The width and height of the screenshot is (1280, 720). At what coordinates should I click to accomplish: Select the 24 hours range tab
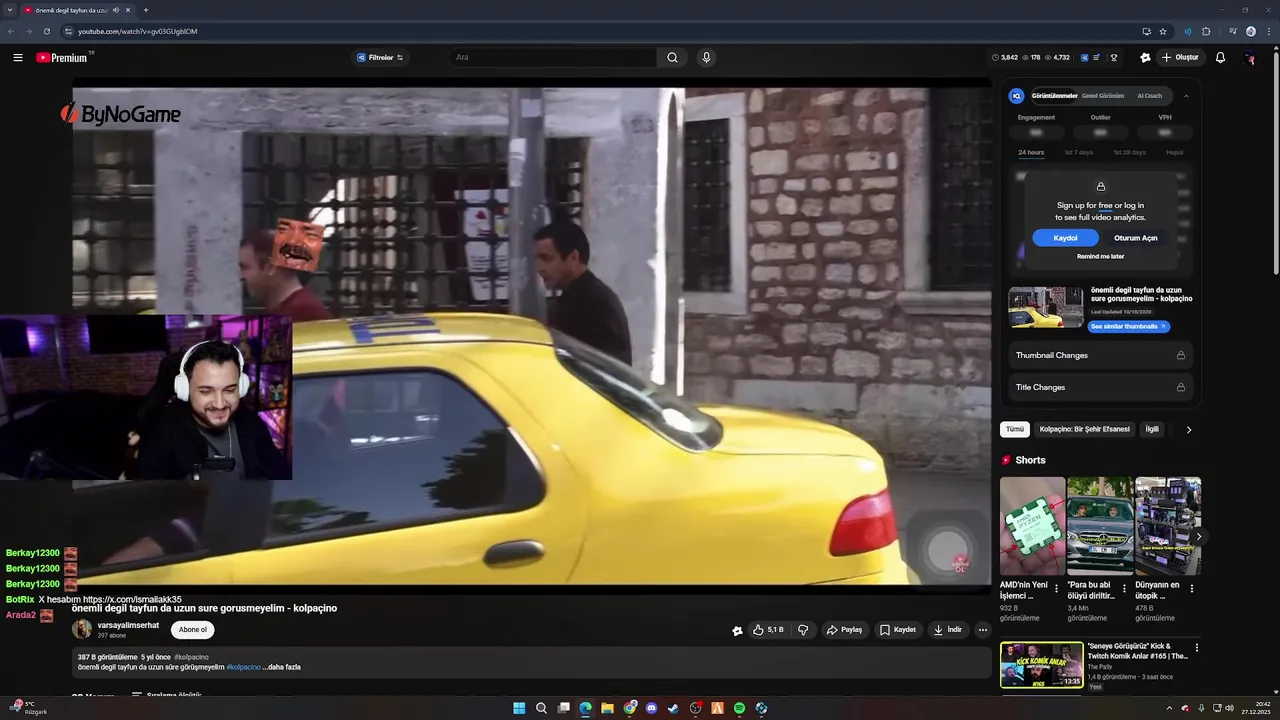coord(1031,152)
